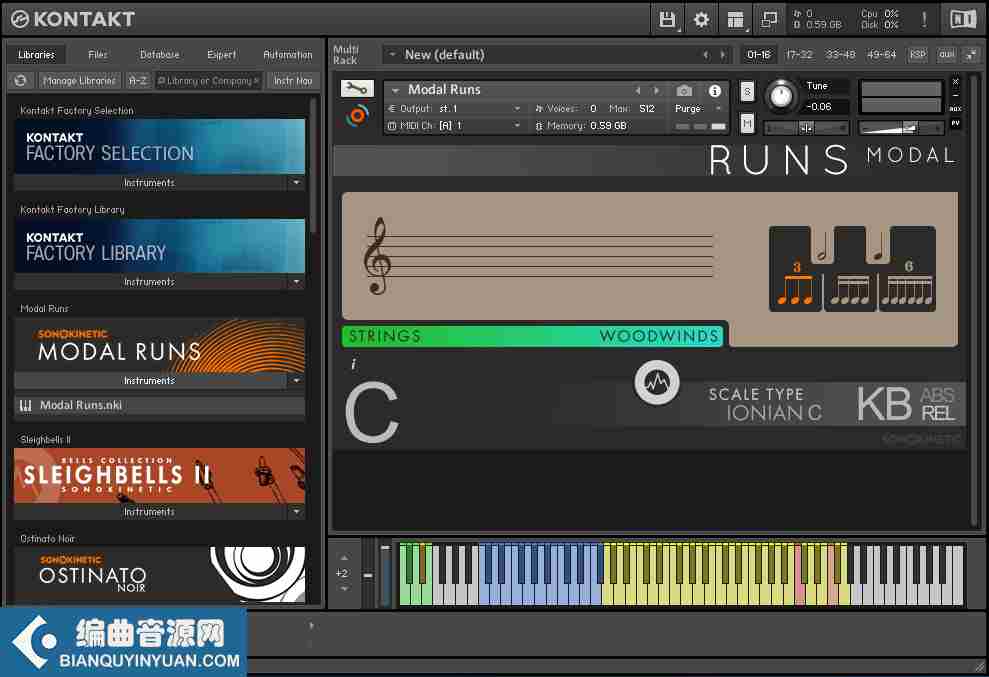This screenshot has height=677, width=989.
Task: Select rack page 17-32
Action: (x=799, y=55)
